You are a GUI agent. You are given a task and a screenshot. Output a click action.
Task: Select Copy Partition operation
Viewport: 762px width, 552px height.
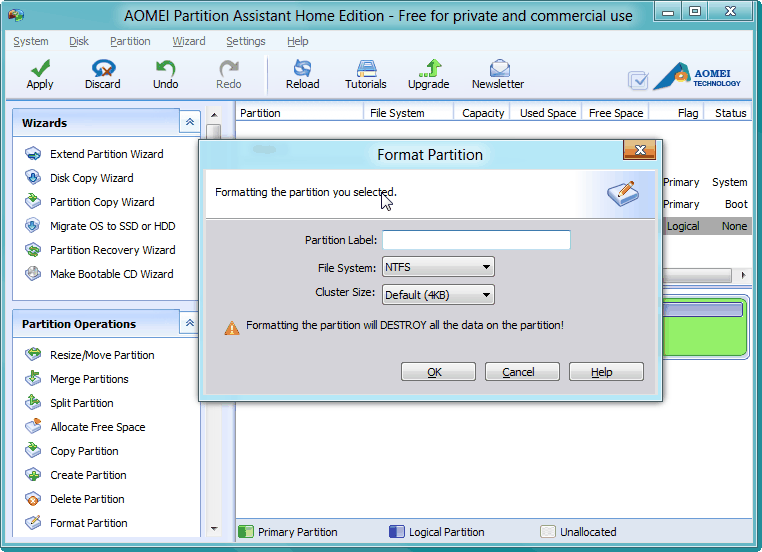tap(84, 451)
